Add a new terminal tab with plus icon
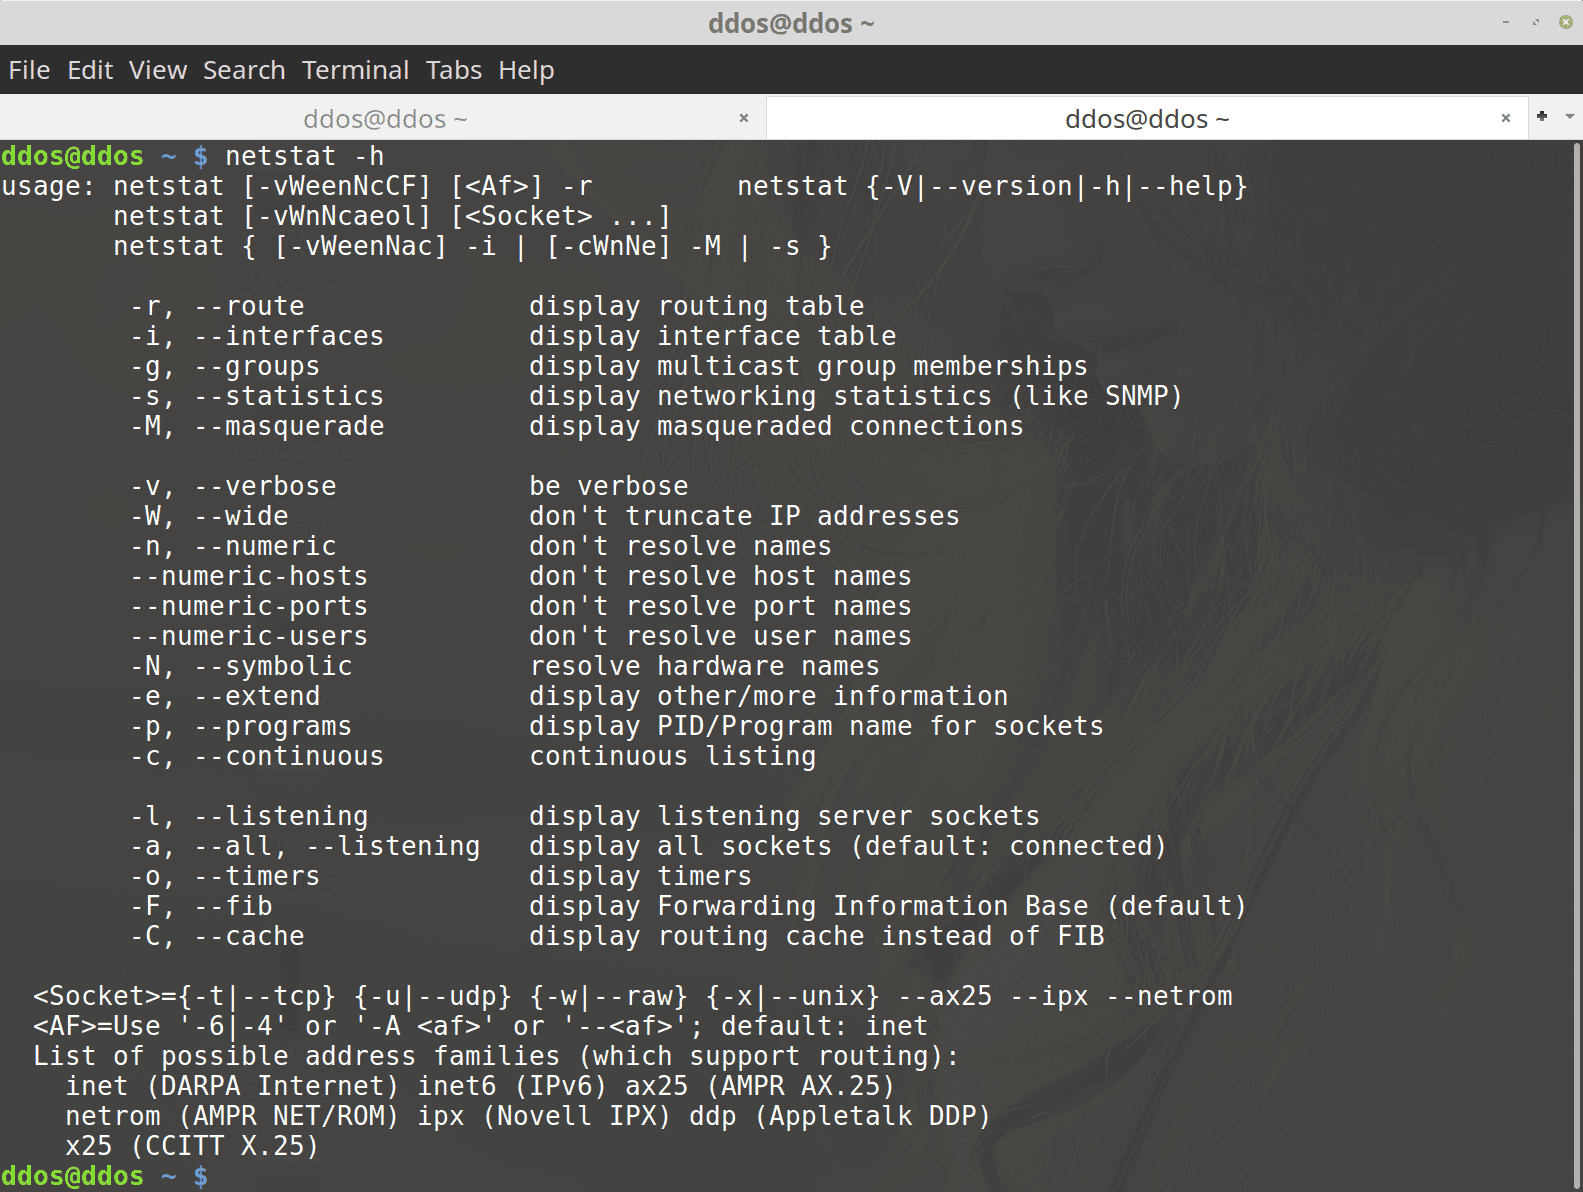The image size is (1583, 1192). point(1542,116)
